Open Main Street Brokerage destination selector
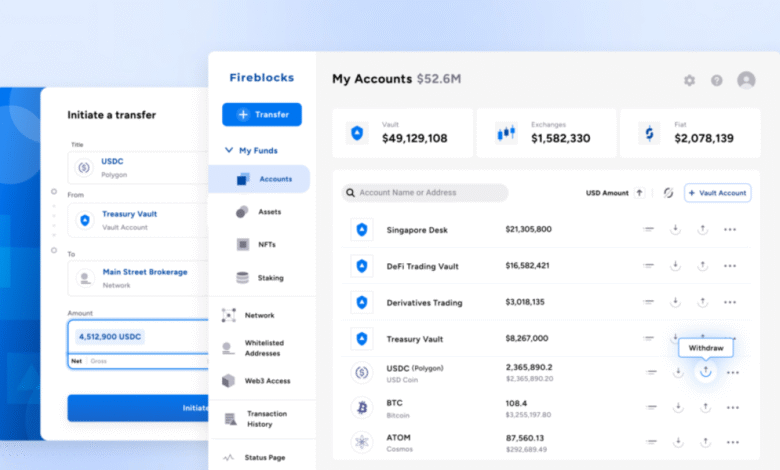 tap(138, 278)
